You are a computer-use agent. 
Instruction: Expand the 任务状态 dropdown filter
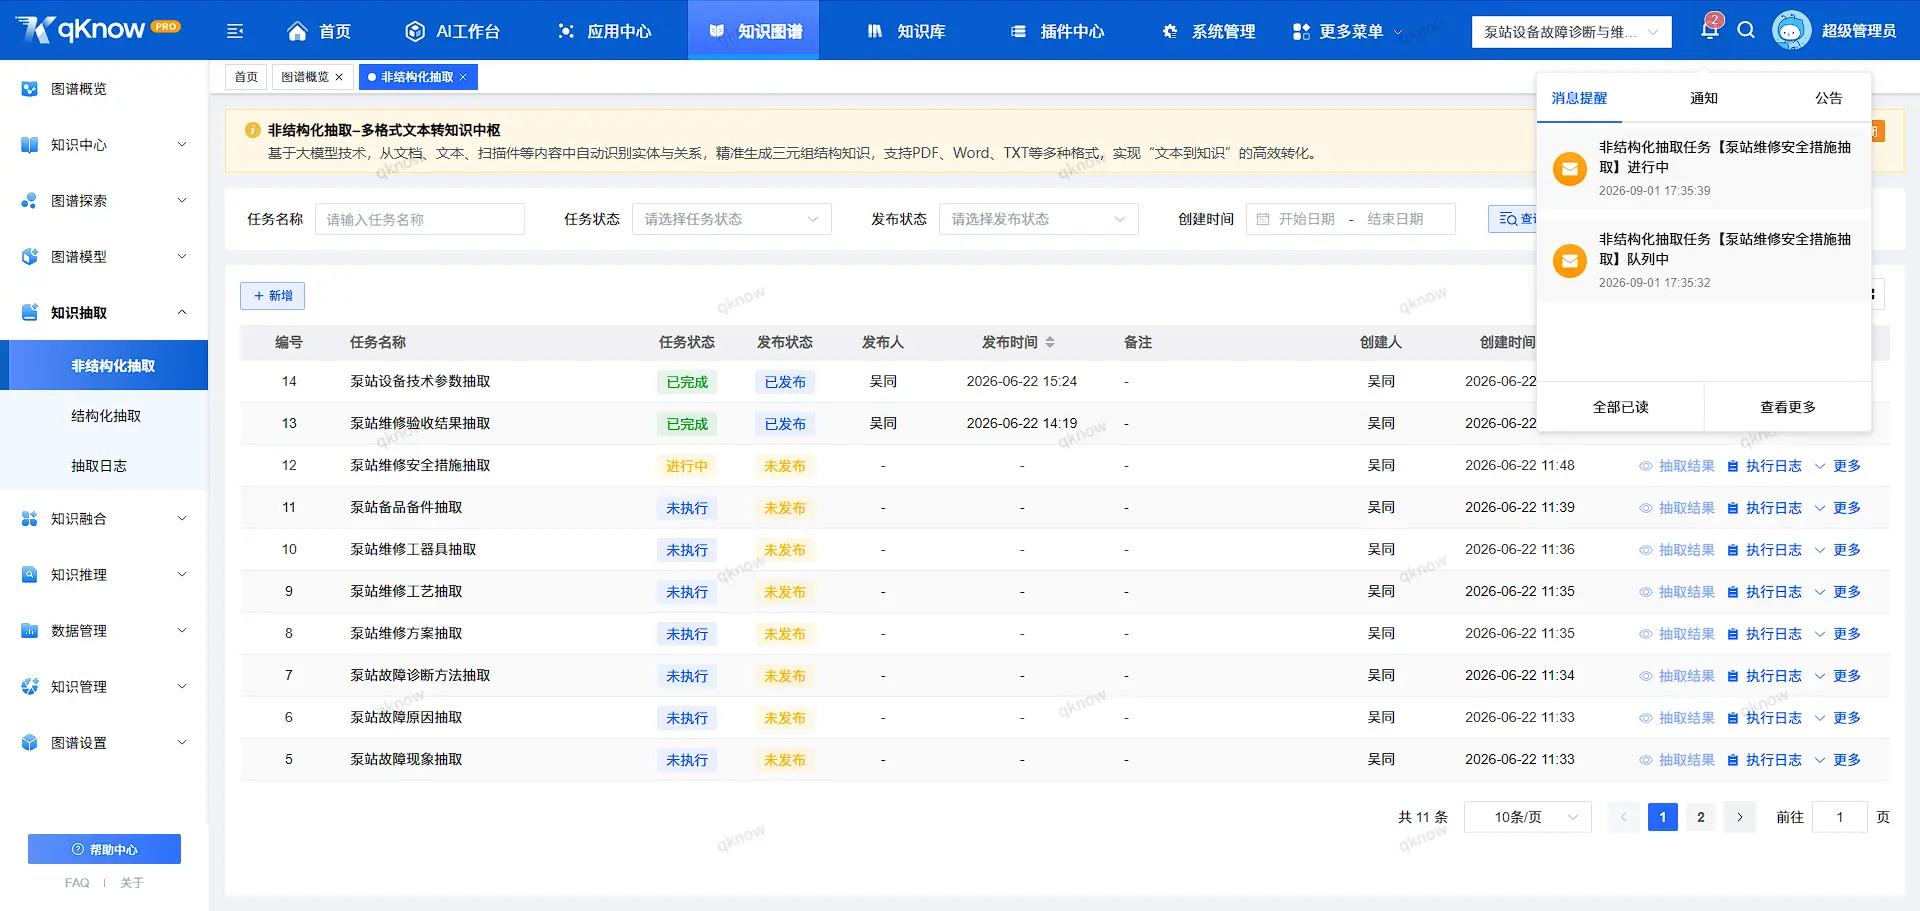point(731,219)
